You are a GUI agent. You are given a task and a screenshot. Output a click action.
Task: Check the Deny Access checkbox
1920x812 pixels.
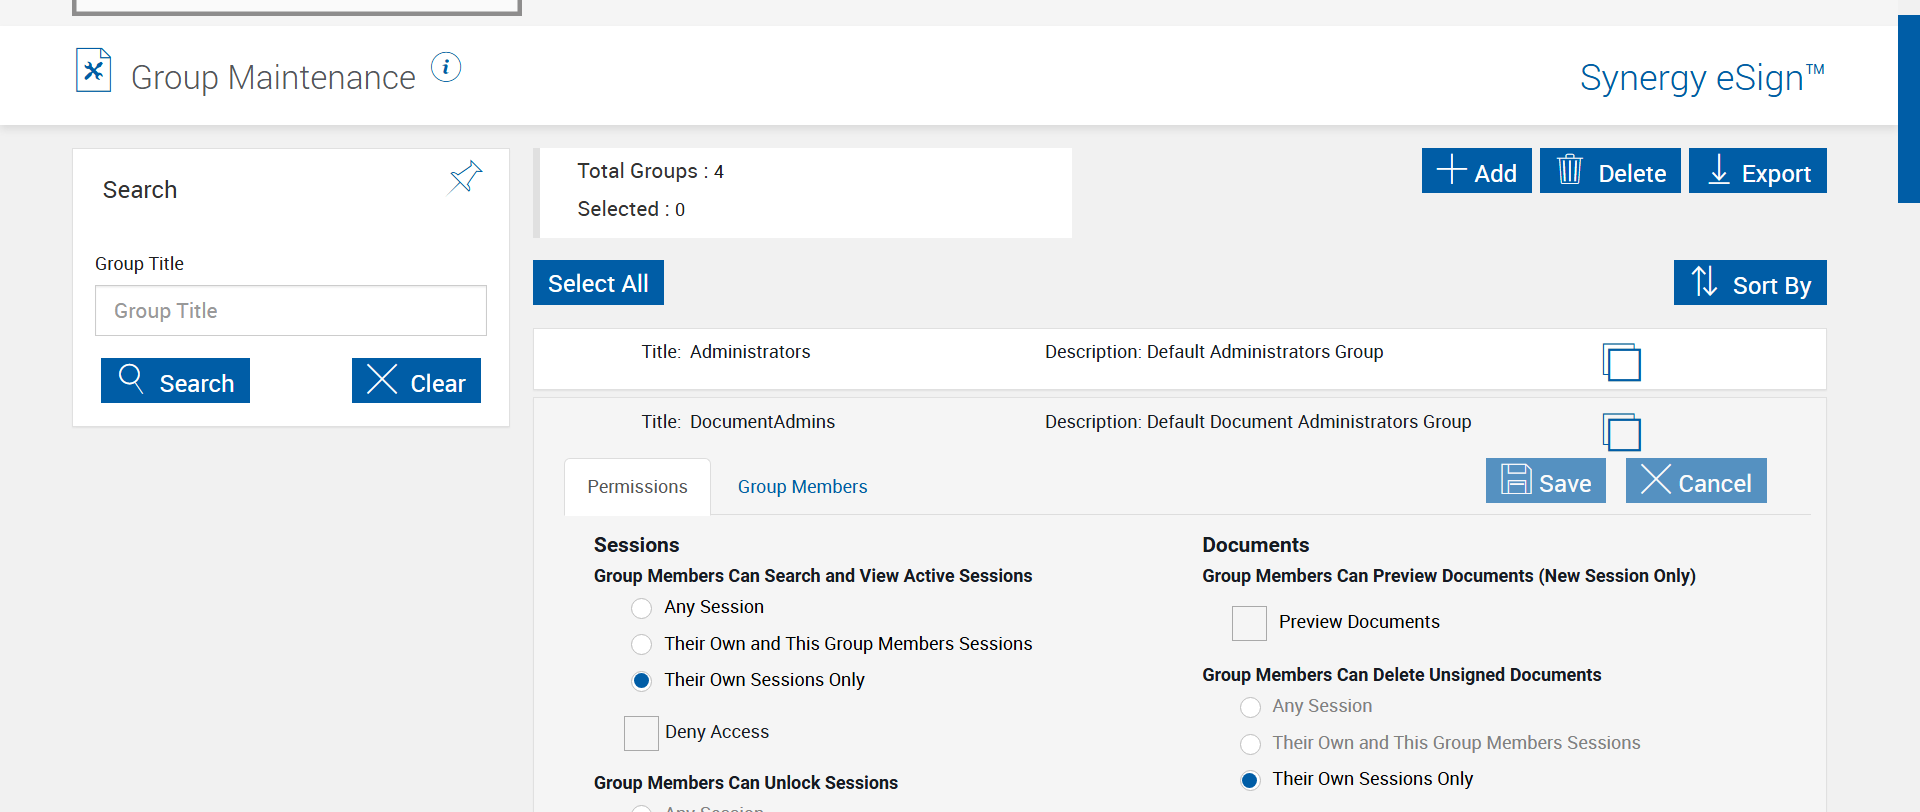(x=641, y=733)
